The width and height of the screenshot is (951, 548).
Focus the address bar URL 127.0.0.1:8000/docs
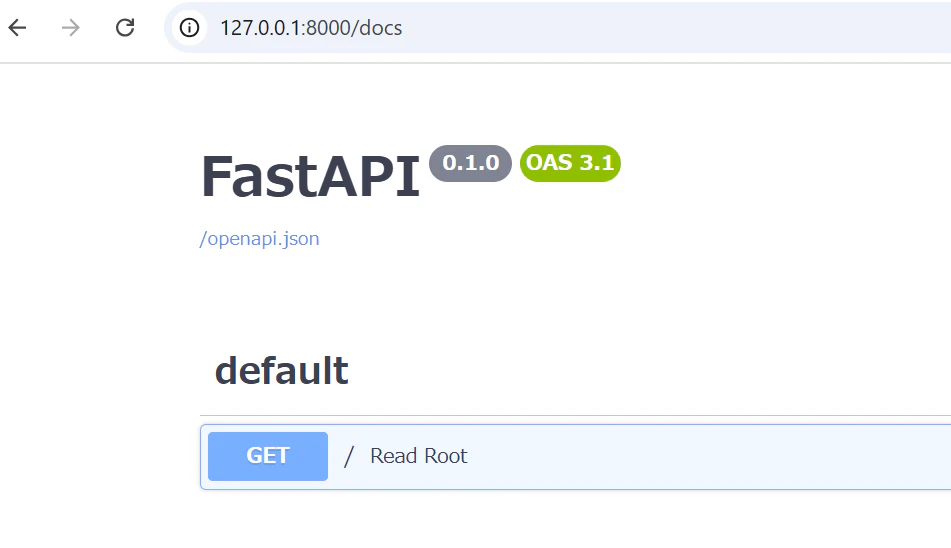[x=311, y=28]
